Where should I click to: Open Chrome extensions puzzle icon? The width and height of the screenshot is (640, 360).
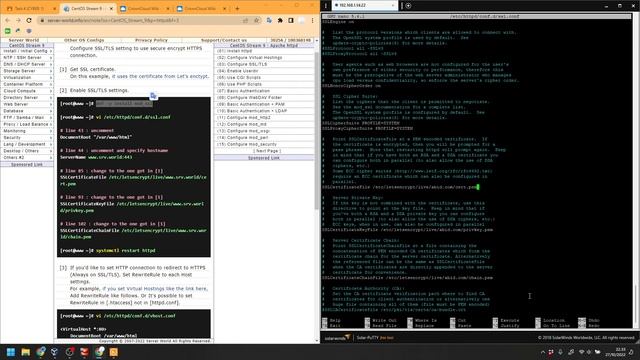[280, 20]
